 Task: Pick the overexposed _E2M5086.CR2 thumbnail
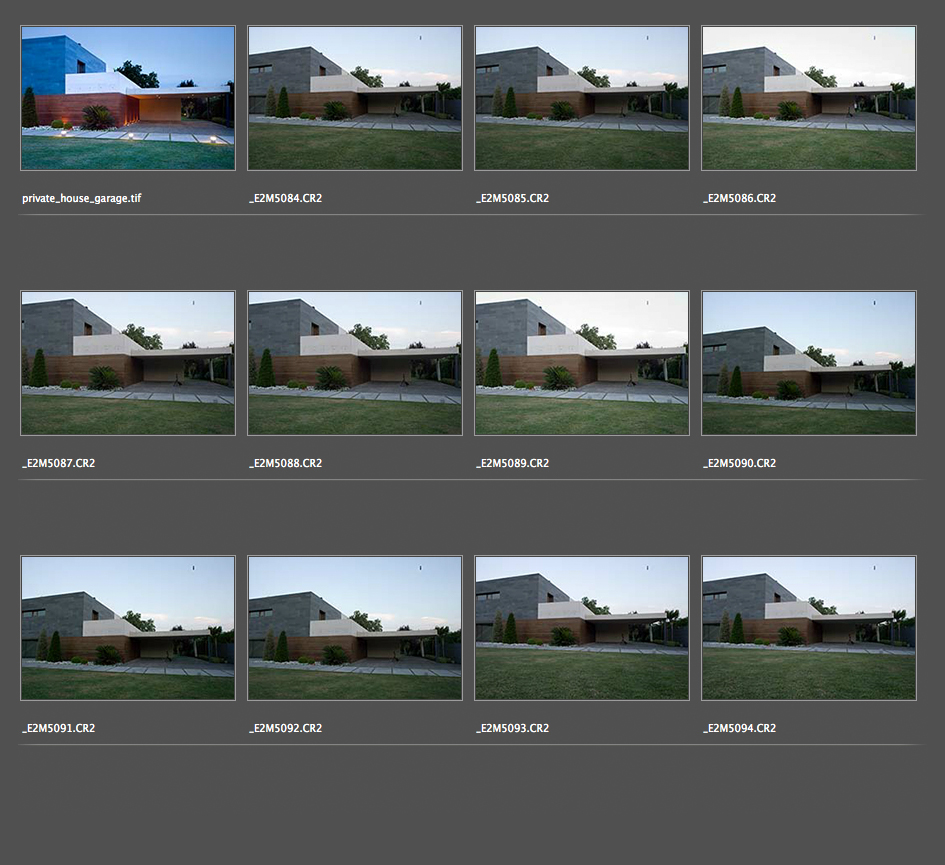809,98
